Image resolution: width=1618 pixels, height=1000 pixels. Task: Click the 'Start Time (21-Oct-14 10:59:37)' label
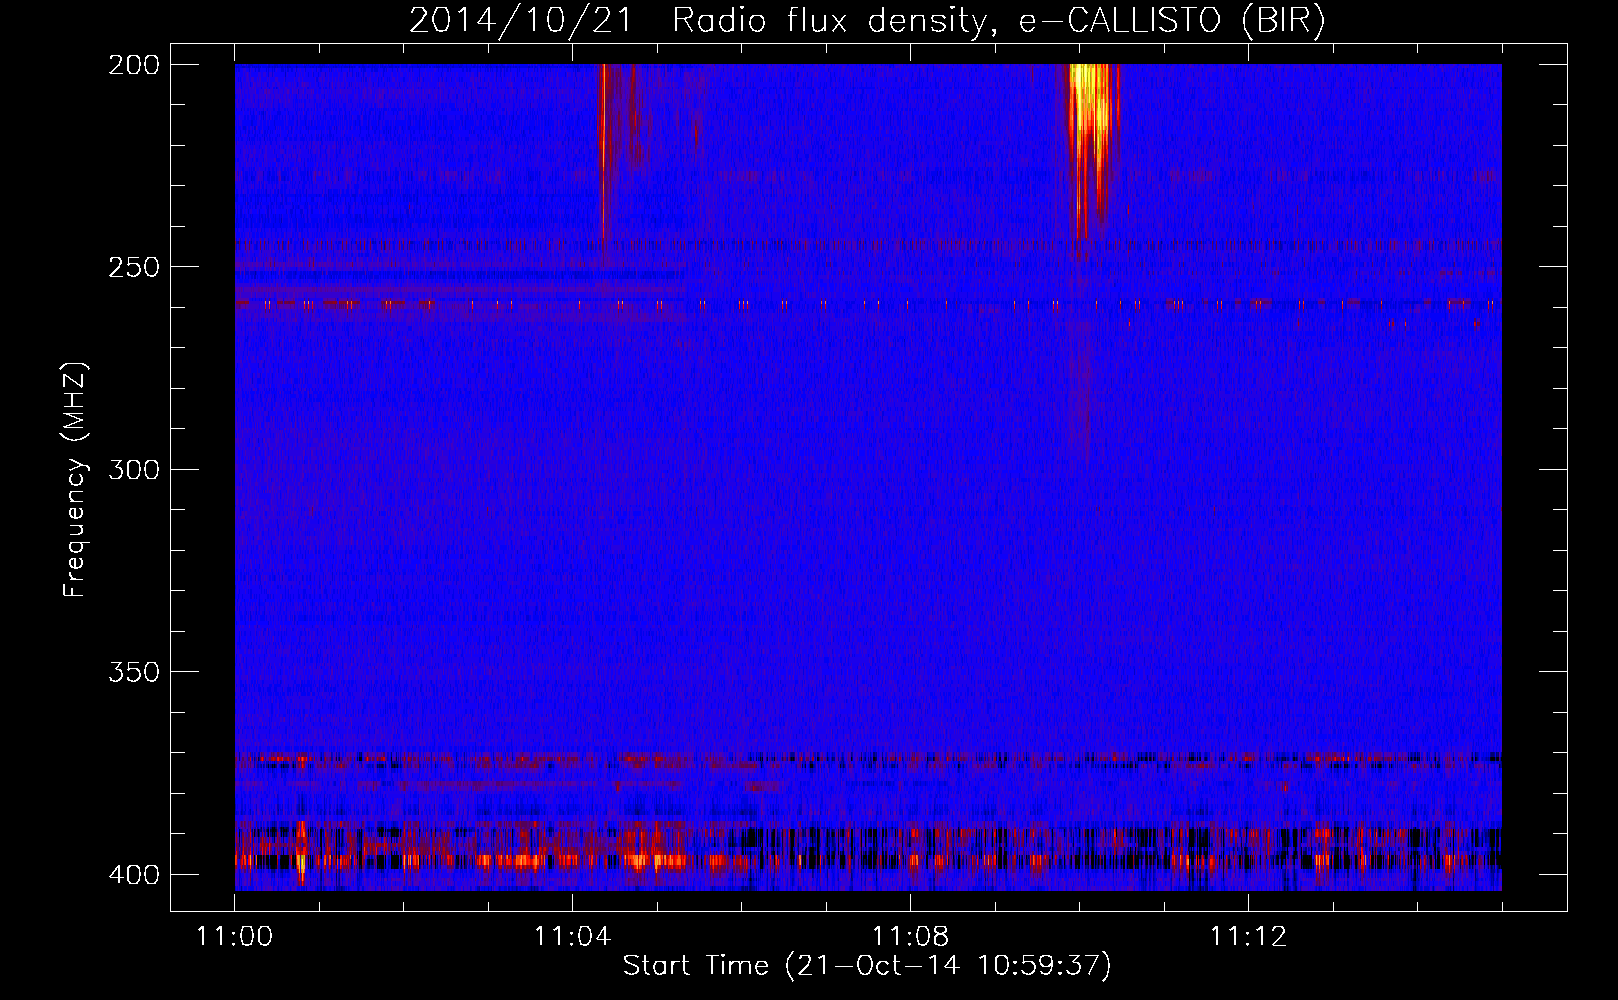point(867,966)
